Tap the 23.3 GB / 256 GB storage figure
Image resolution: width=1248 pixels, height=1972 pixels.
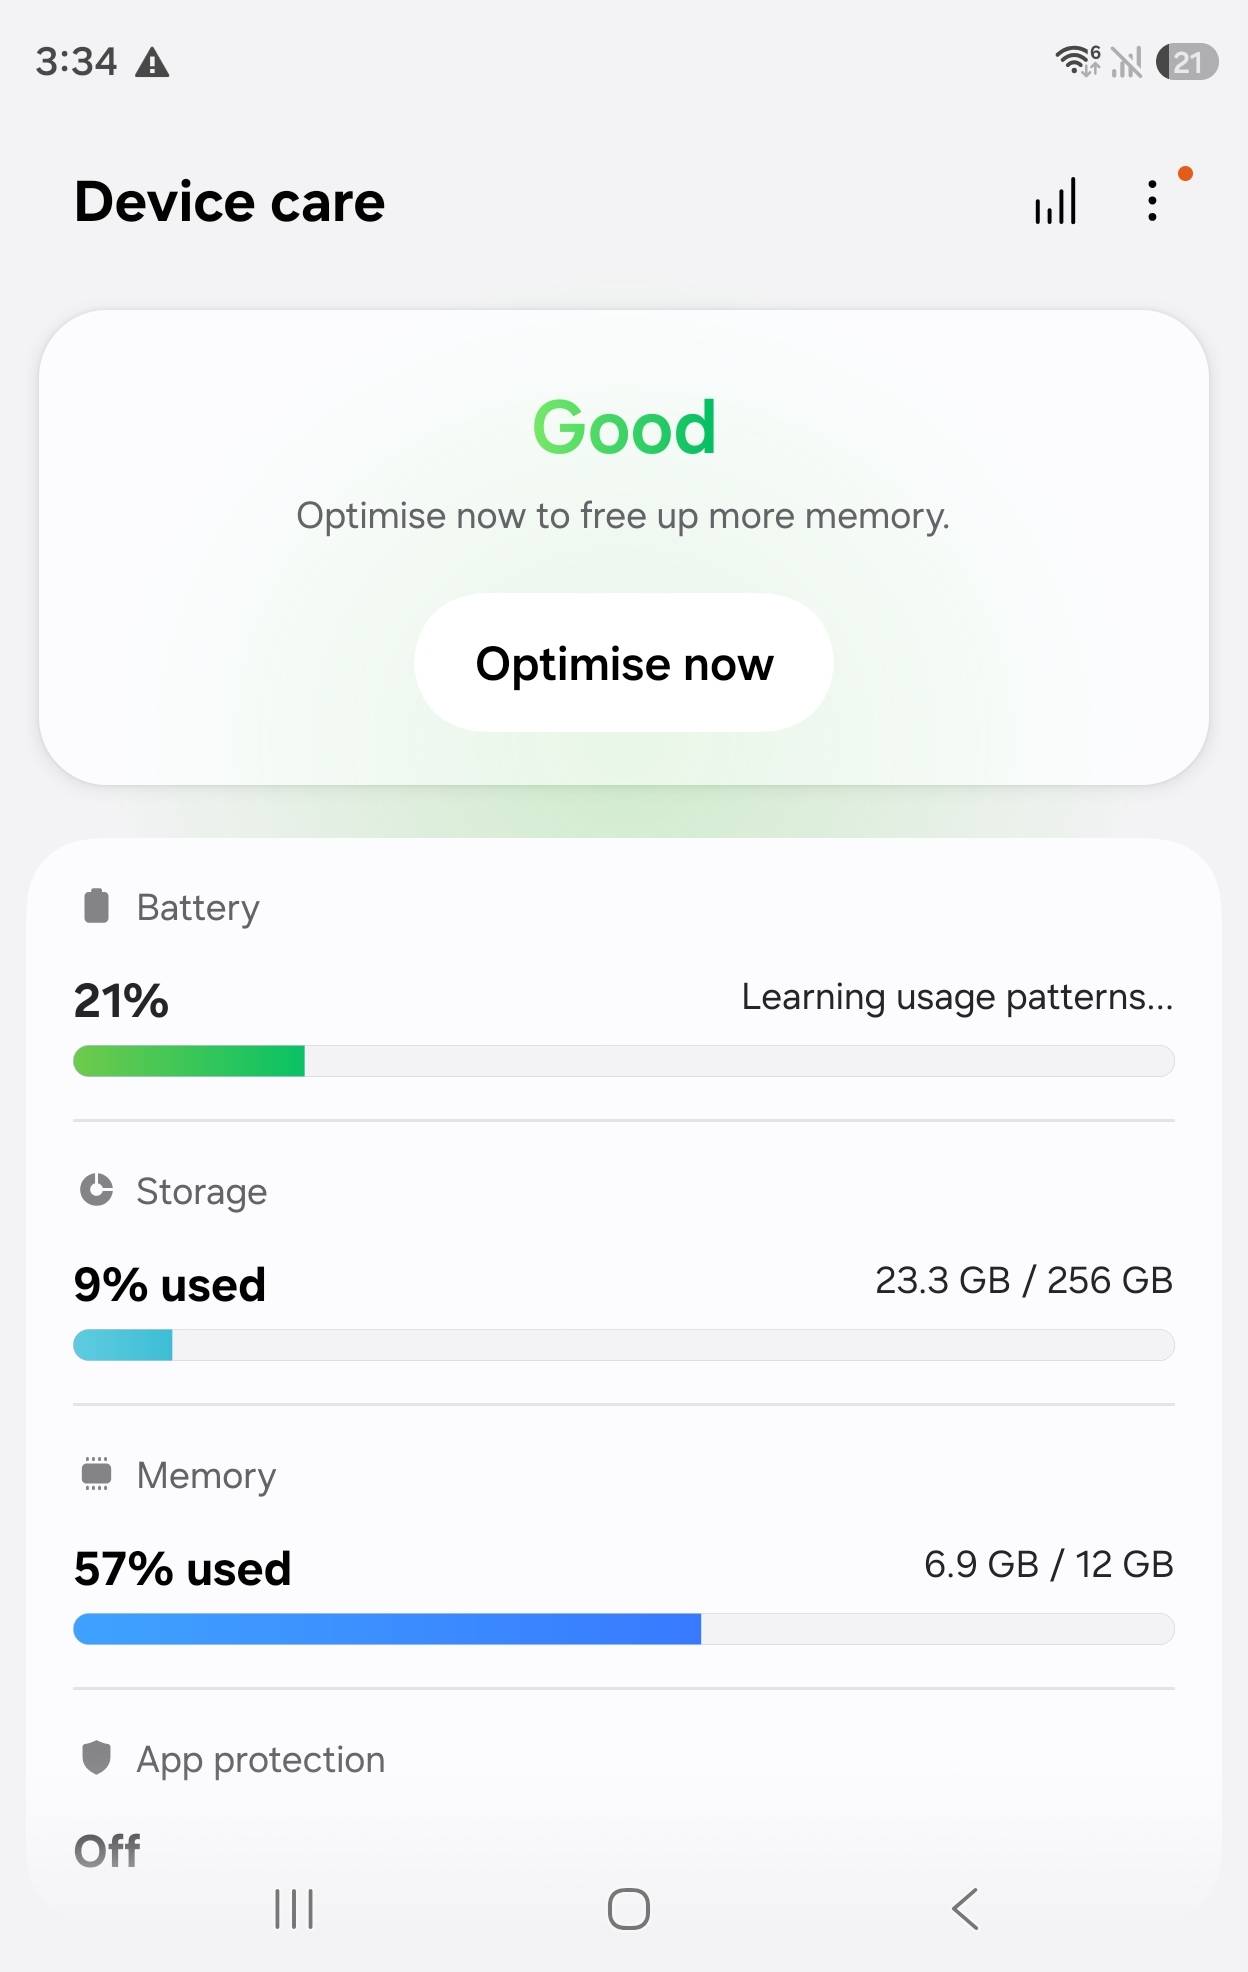[x=1024, y=1280]
